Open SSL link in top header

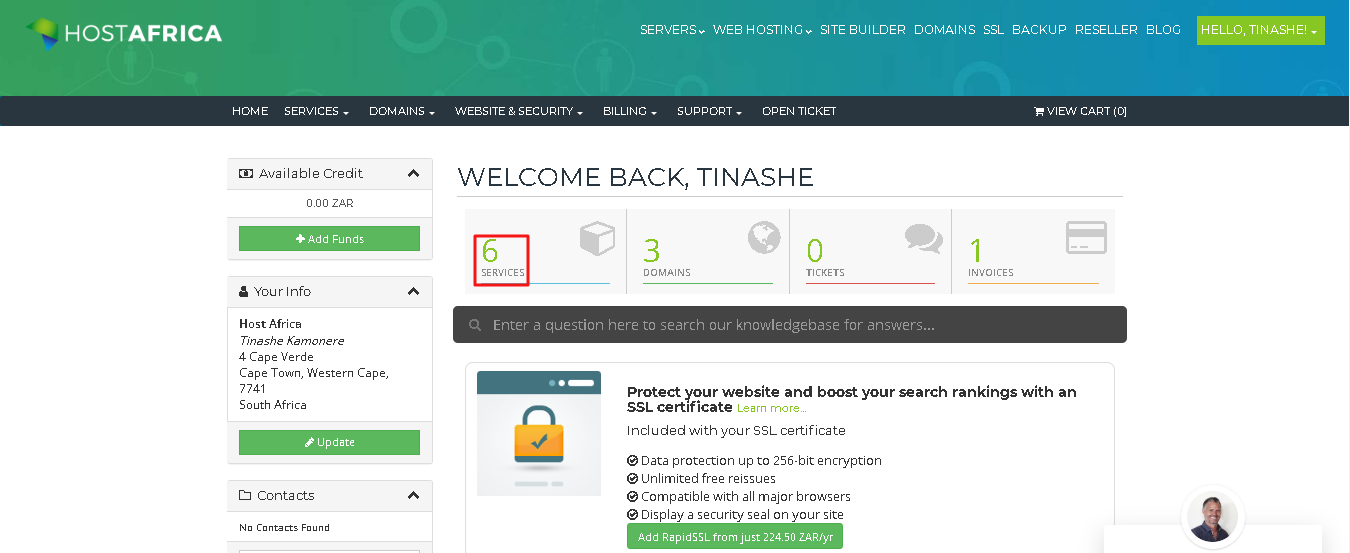993,30
